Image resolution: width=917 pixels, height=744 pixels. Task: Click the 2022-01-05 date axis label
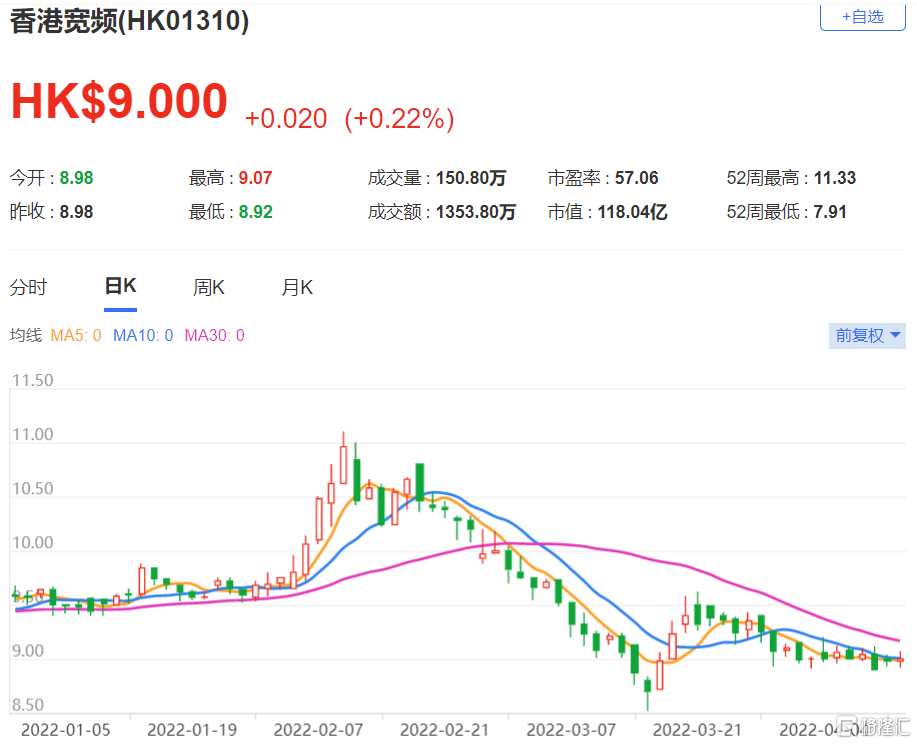pos(66,730)
